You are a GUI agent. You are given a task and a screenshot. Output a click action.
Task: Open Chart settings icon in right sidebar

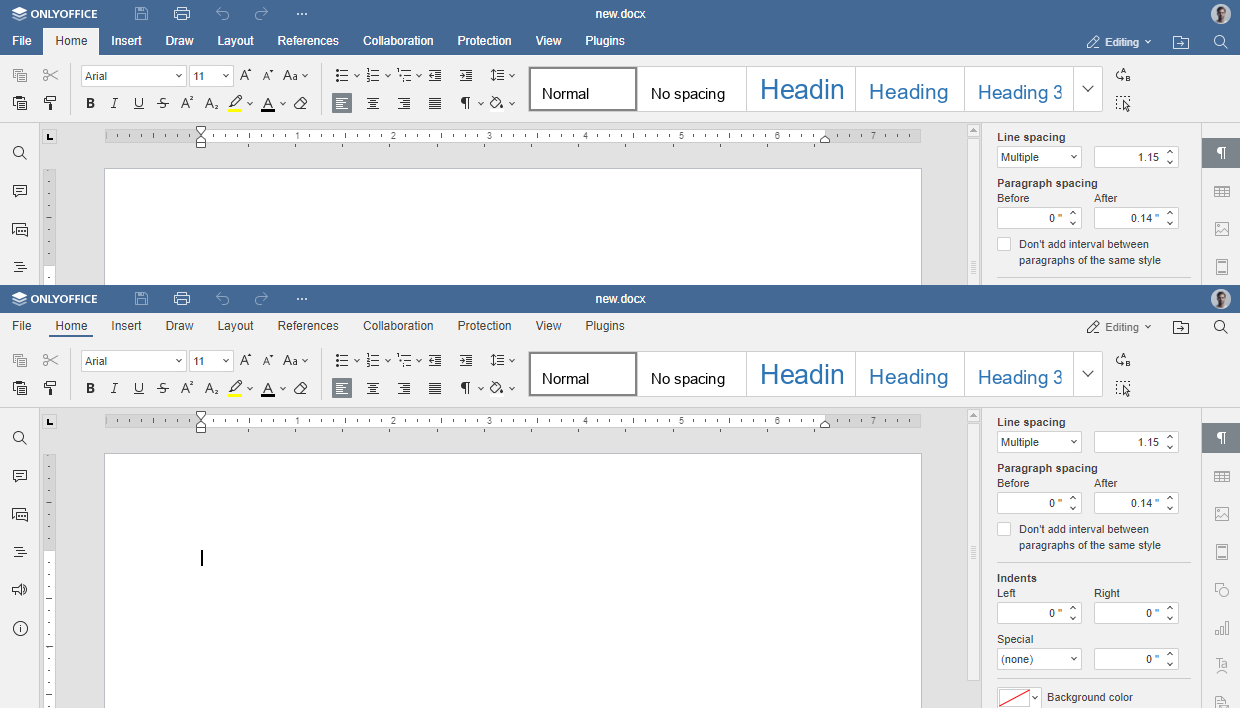[x=1221, y=628]
